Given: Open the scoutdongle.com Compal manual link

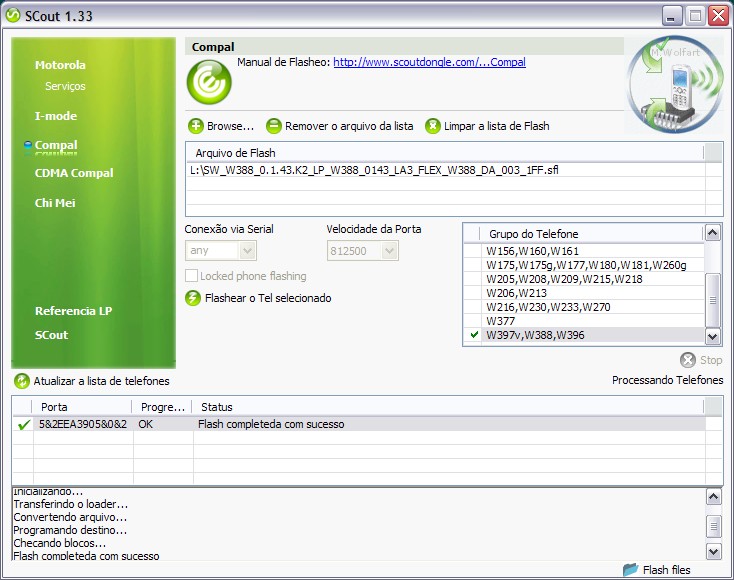Looking at the screenshot, I should coord(429,62).
